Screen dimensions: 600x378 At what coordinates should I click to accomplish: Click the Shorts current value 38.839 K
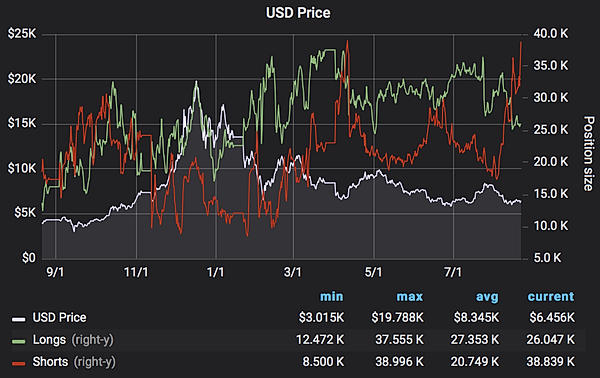[550, 362]
